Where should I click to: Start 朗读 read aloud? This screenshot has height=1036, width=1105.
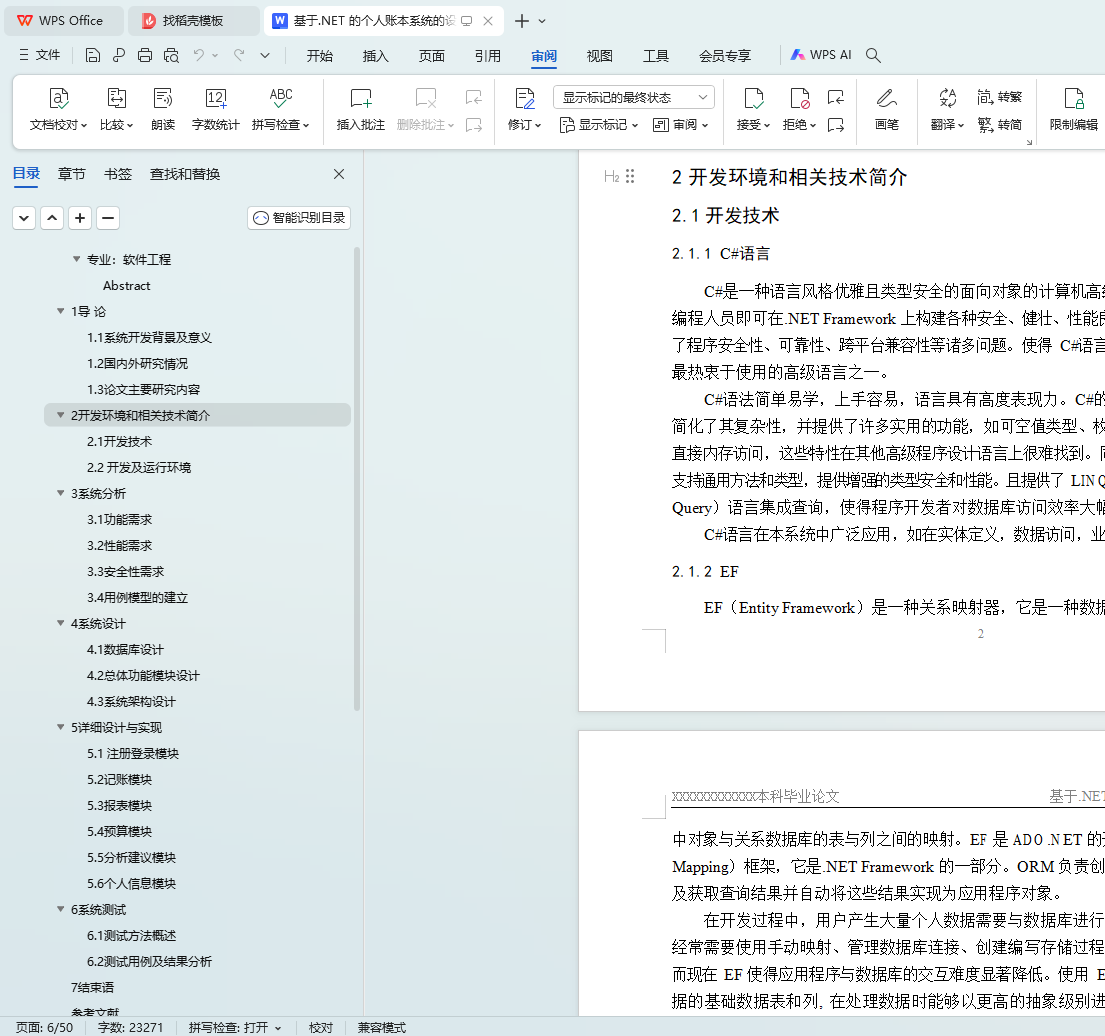click(163, 109)
